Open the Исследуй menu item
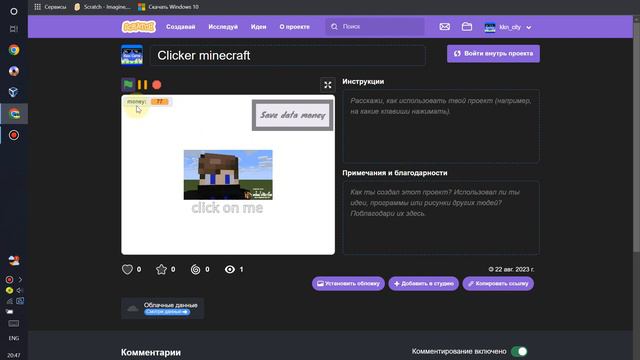This screenshot has width=640, height=360. click(x=223, y=27)
